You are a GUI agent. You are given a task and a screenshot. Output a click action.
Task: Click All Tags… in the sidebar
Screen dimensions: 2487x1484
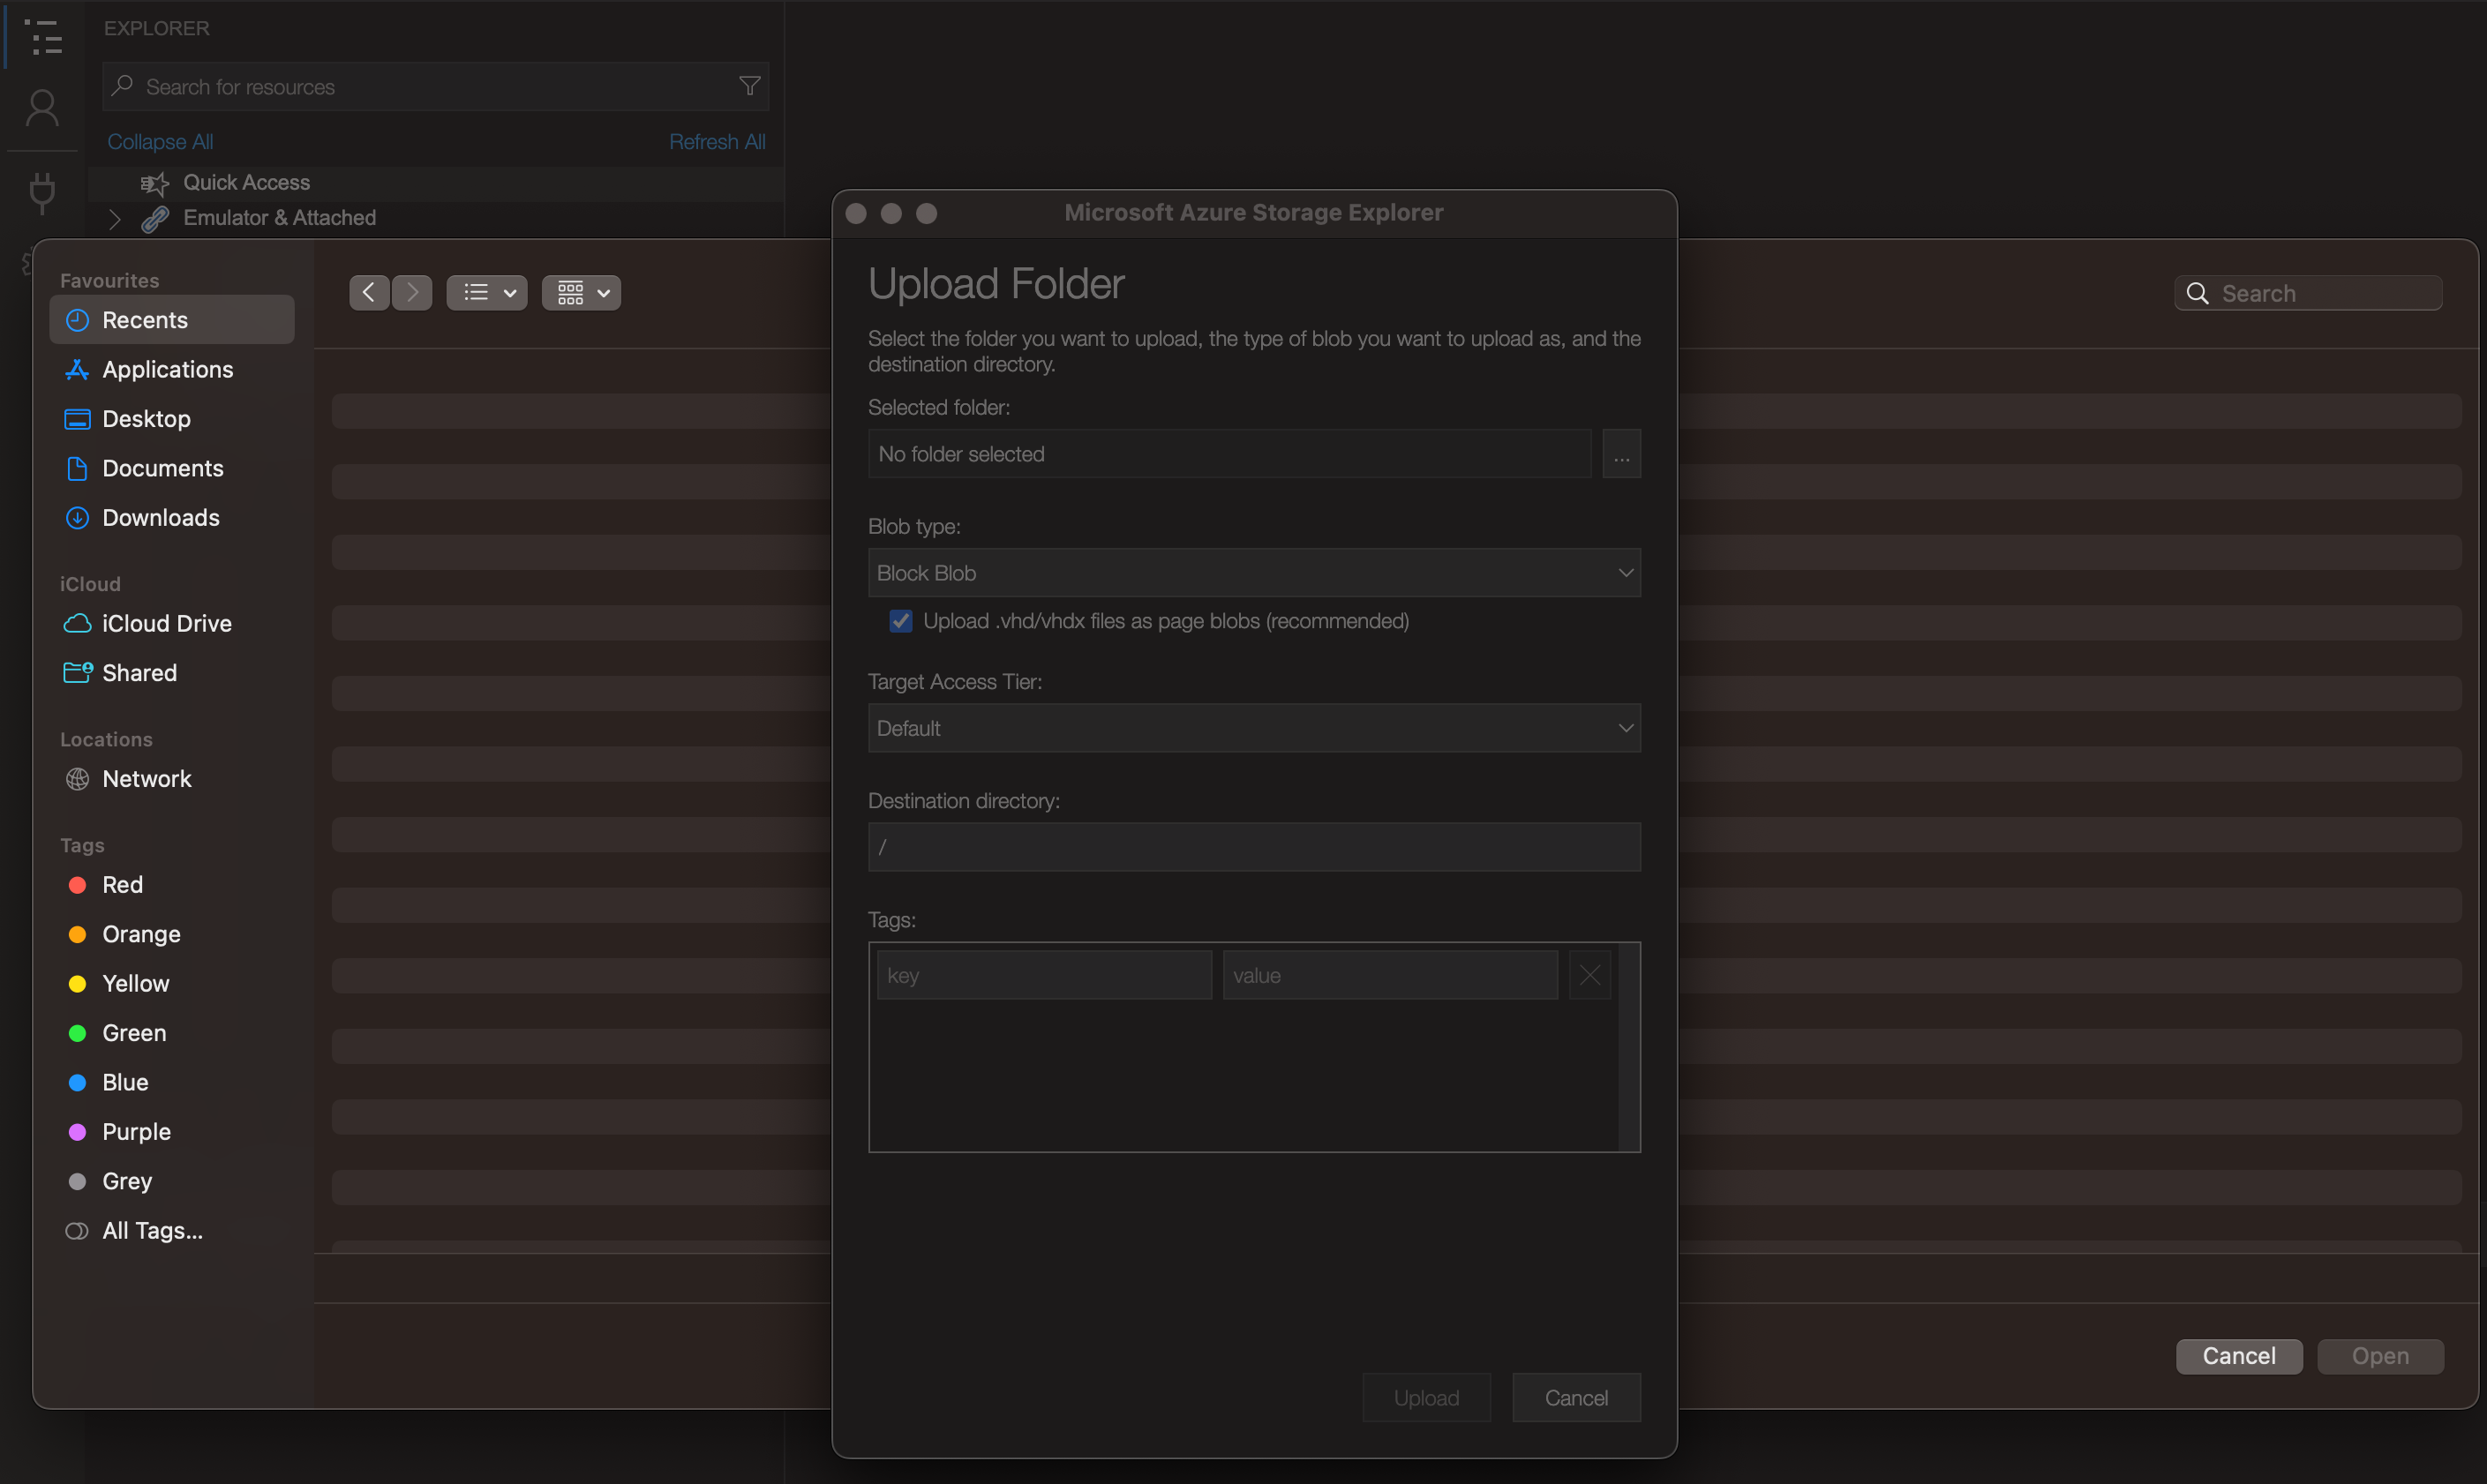pos(172,1231)
